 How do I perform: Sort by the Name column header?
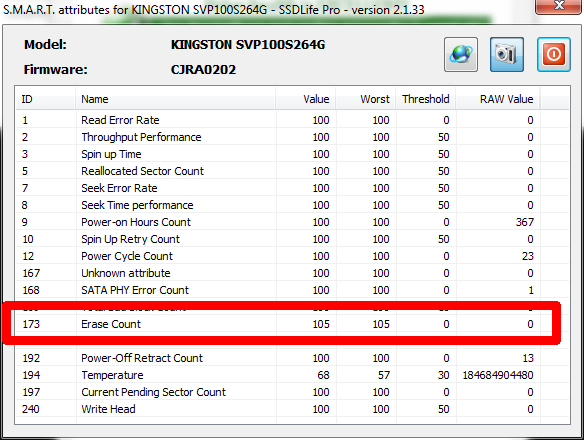[x=175, y=99]
